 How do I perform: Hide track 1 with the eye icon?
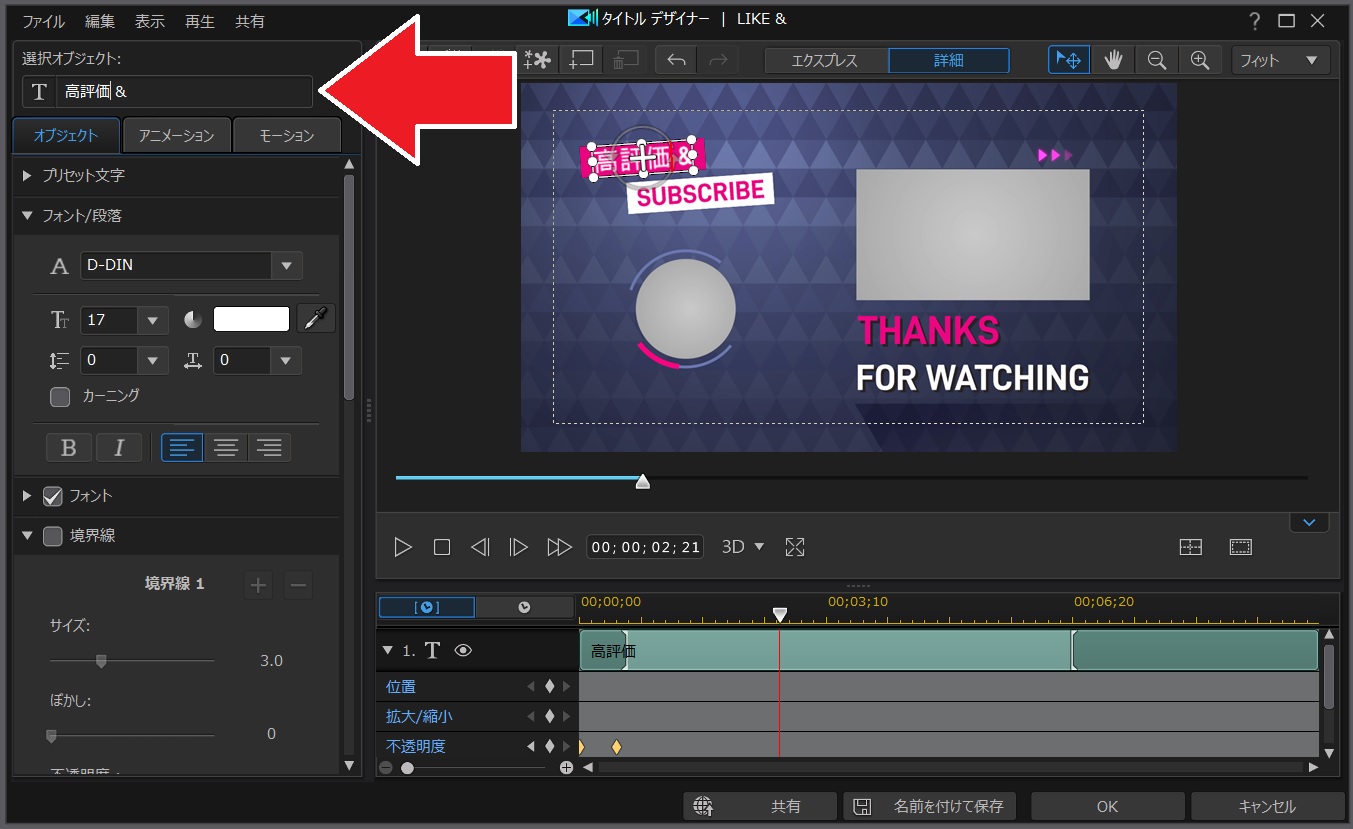(463, 650)
